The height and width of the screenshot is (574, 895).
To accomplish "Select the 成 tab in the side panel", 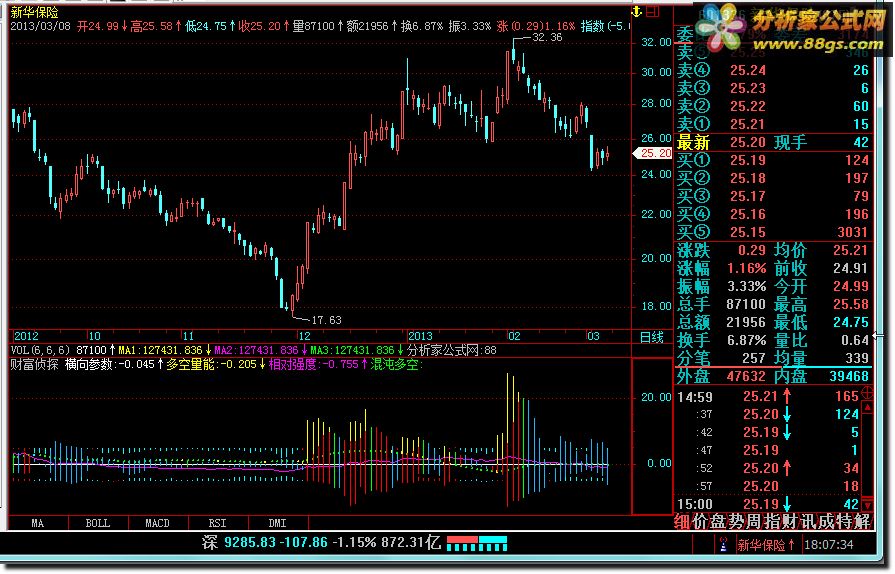I will (x=825, y=521).
